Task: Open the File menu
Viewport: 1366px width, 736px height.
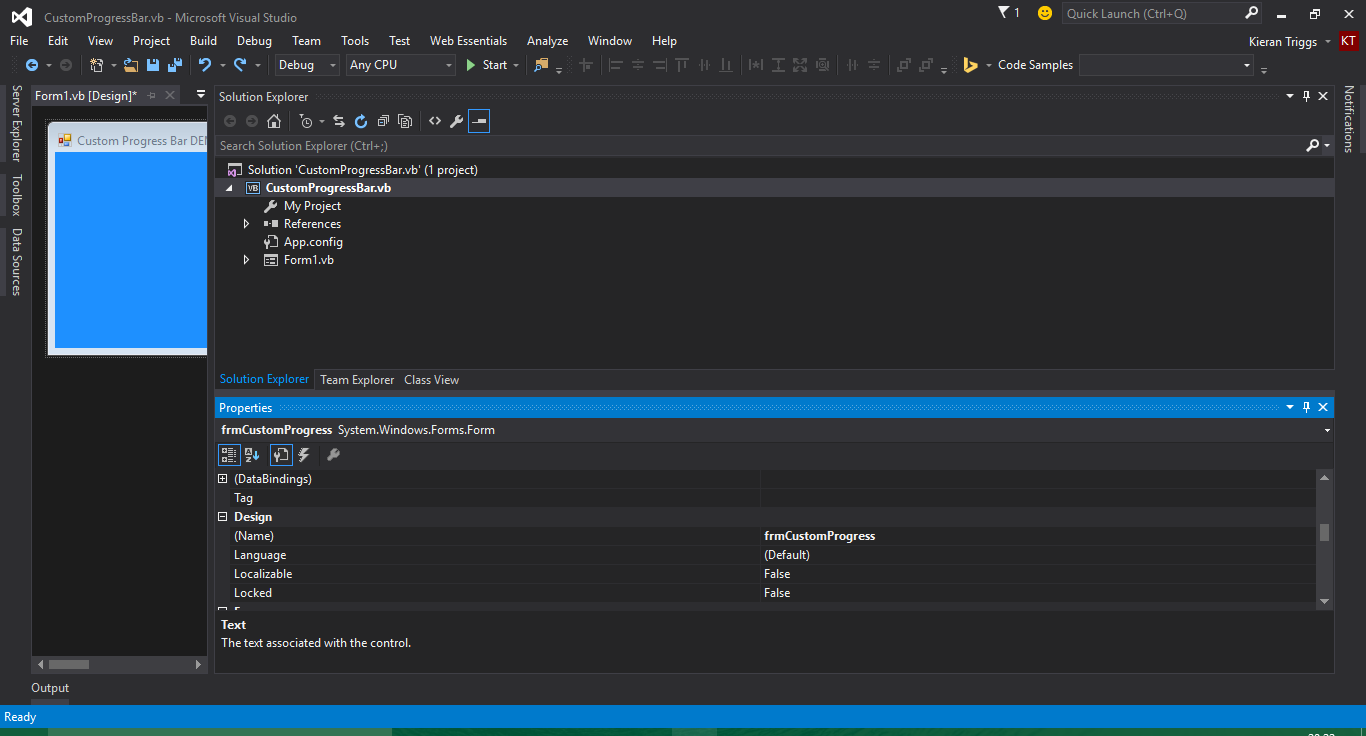Action: click(x=19, y=41)
